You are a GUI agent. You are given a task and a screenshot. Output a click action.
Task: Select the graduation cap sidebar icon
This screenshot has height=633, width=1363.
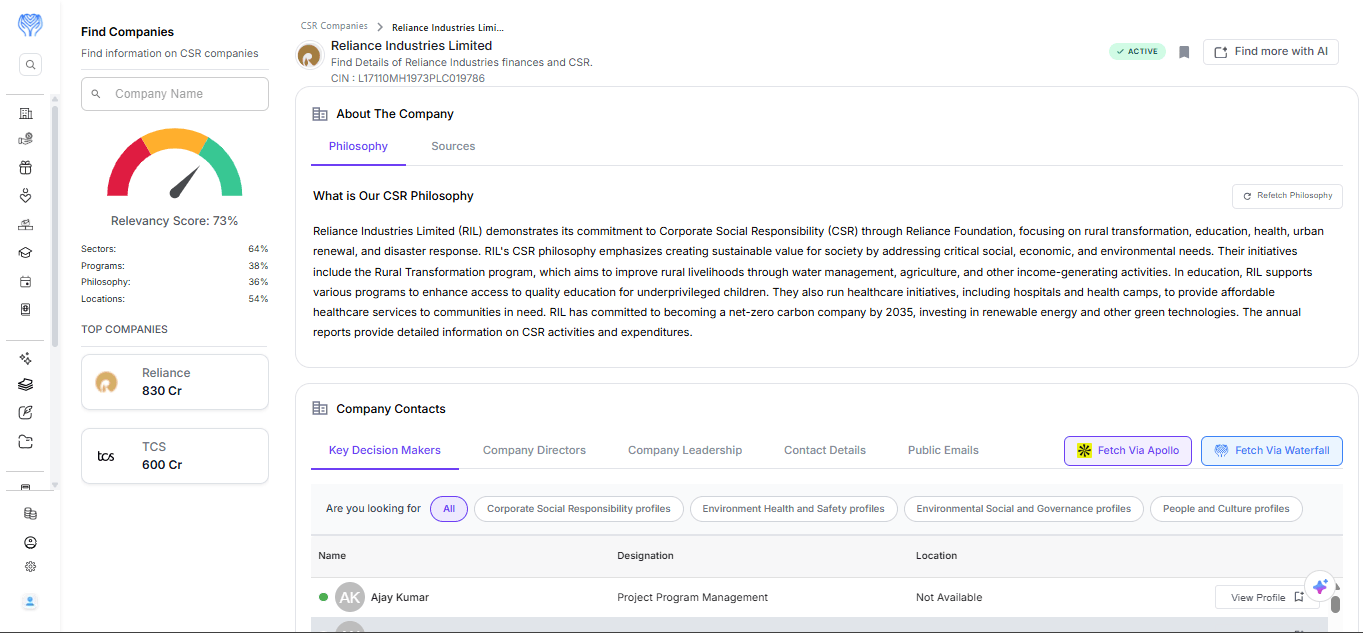(x=26, y=253)
